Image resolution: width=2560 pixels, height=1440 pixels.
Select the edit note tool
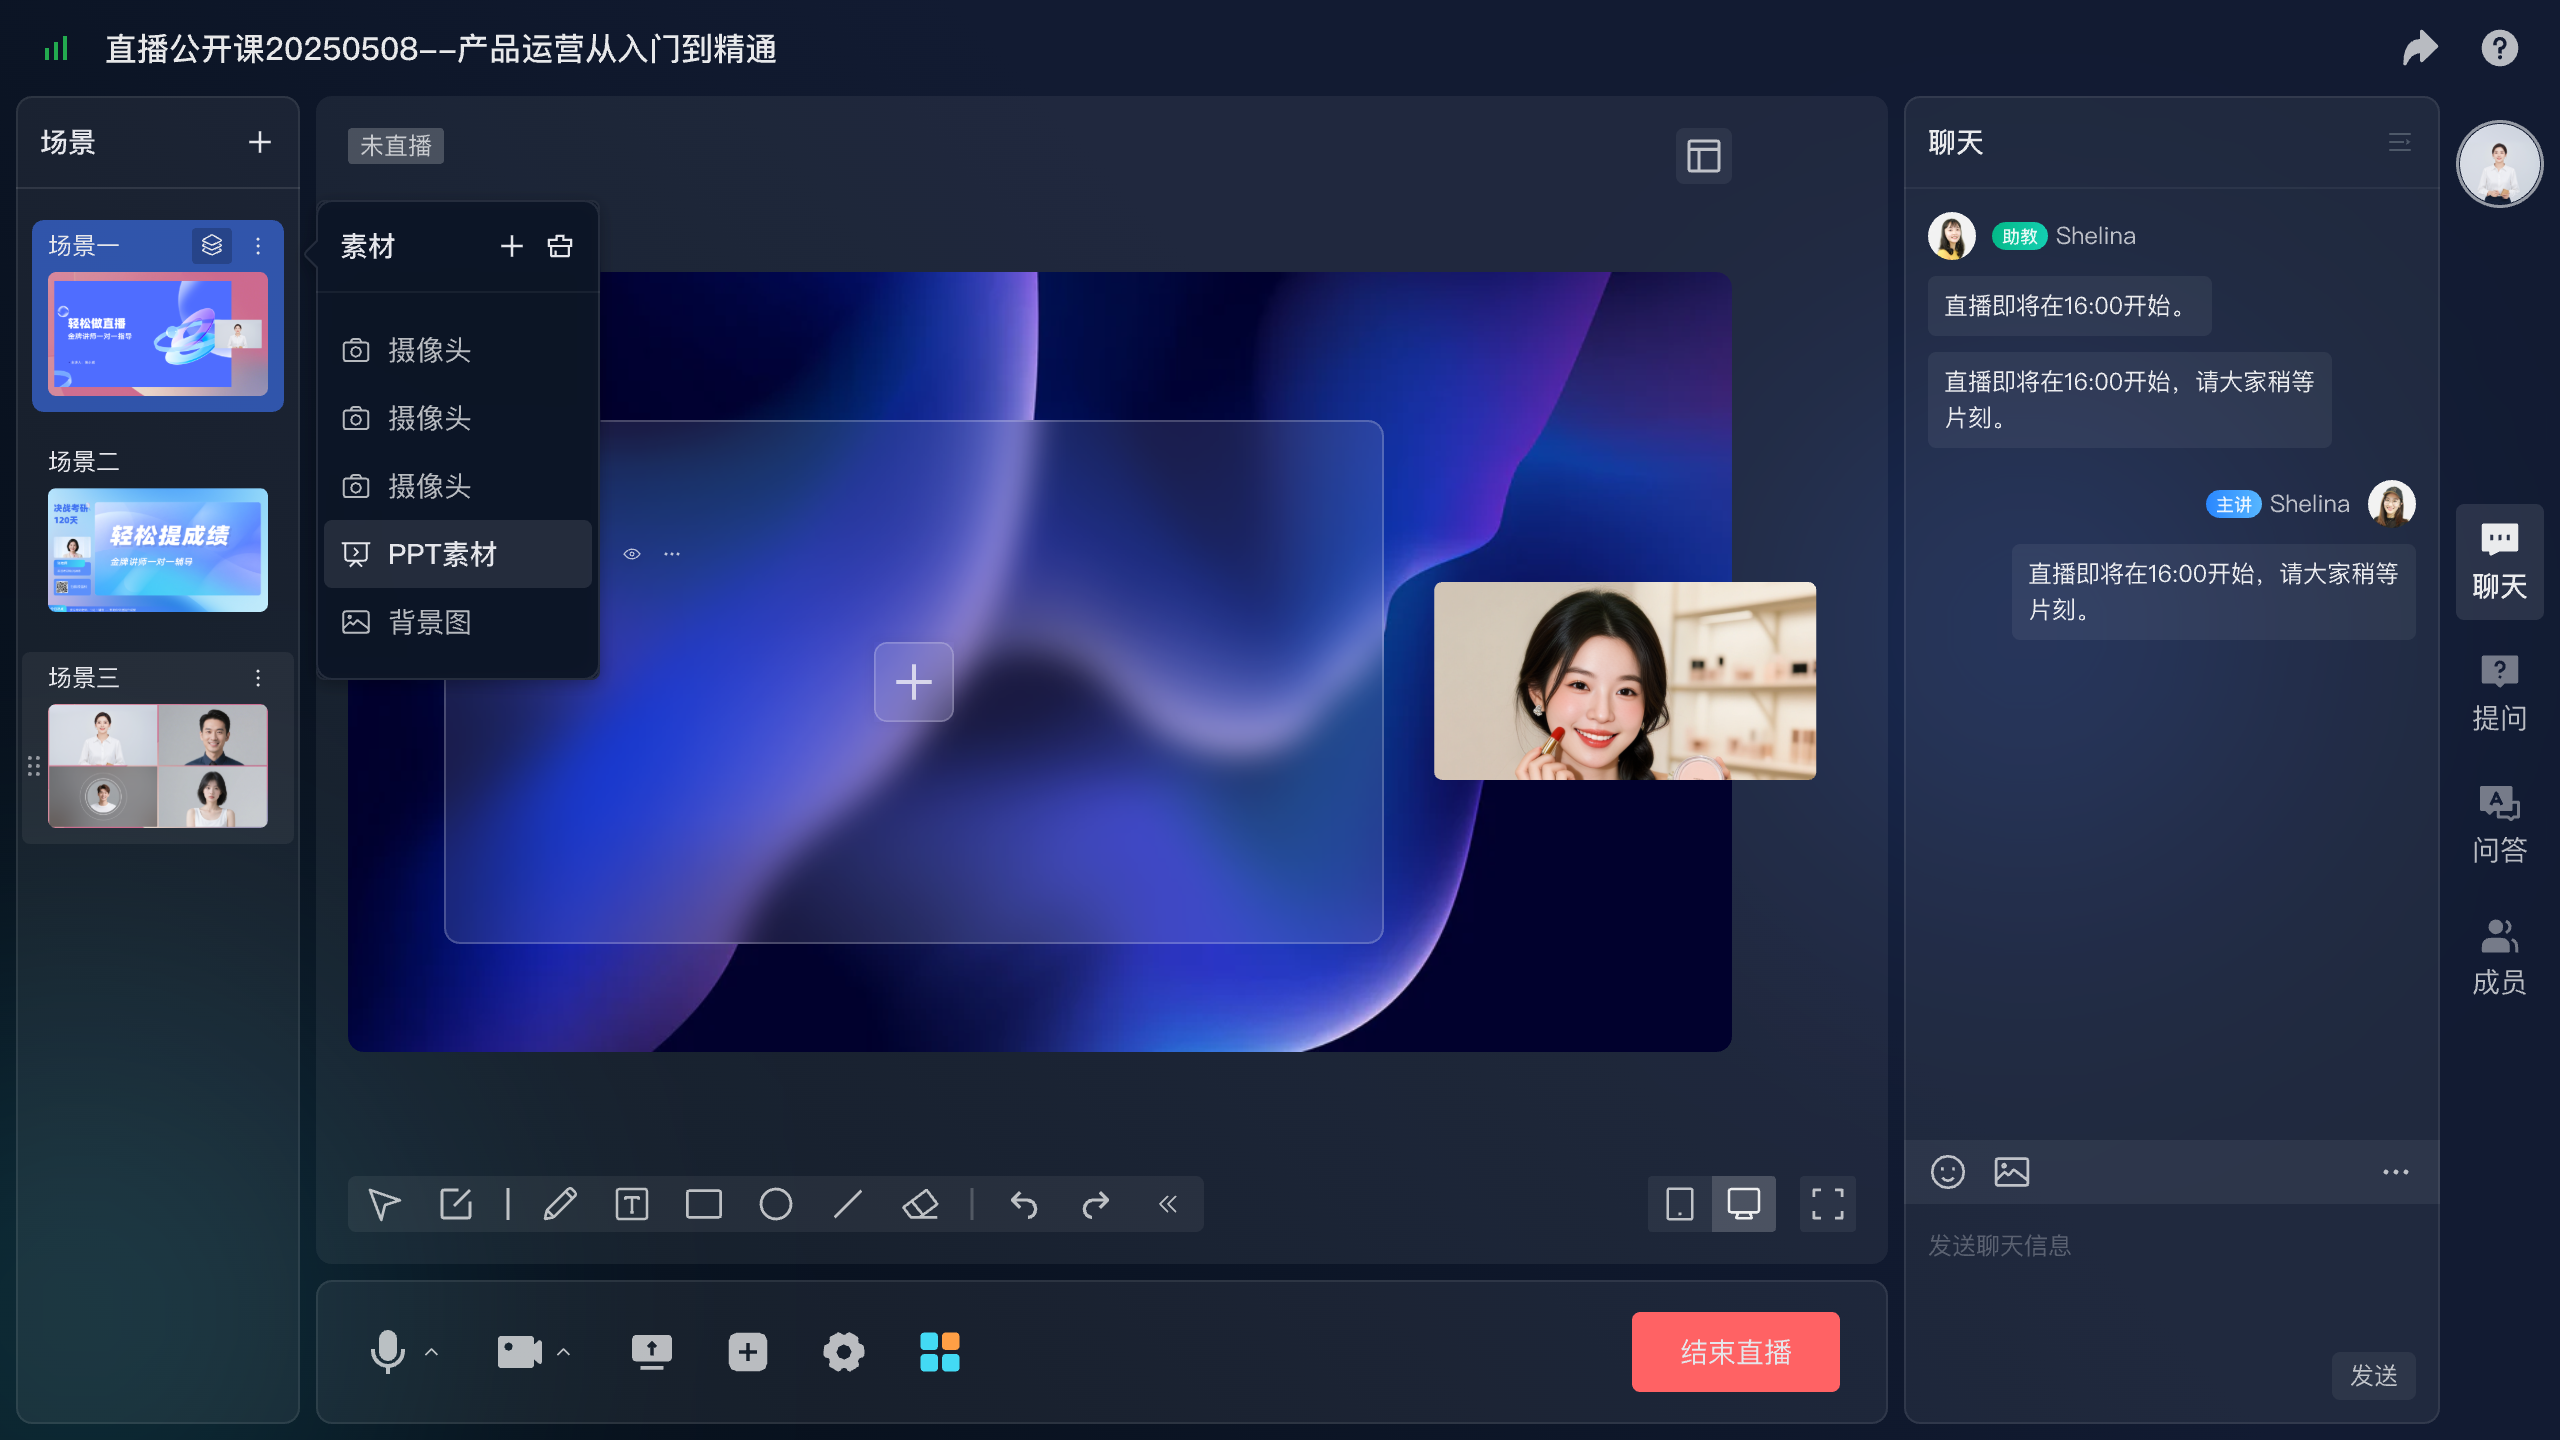(x=456, y=1204)
